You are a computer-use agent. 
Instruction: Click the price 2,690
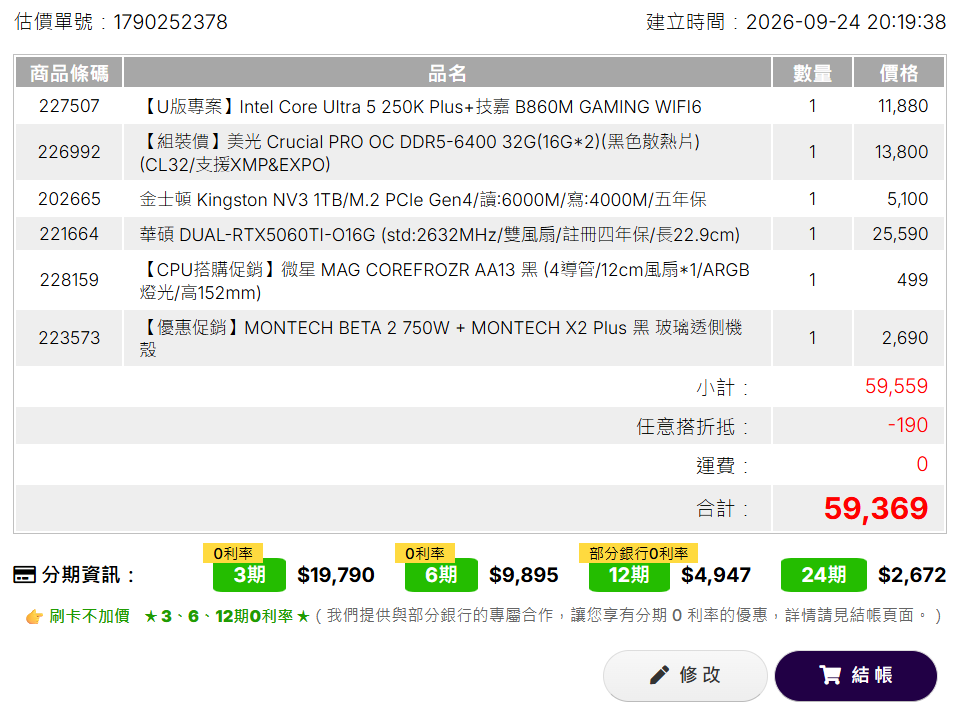(x=905, y=338)
